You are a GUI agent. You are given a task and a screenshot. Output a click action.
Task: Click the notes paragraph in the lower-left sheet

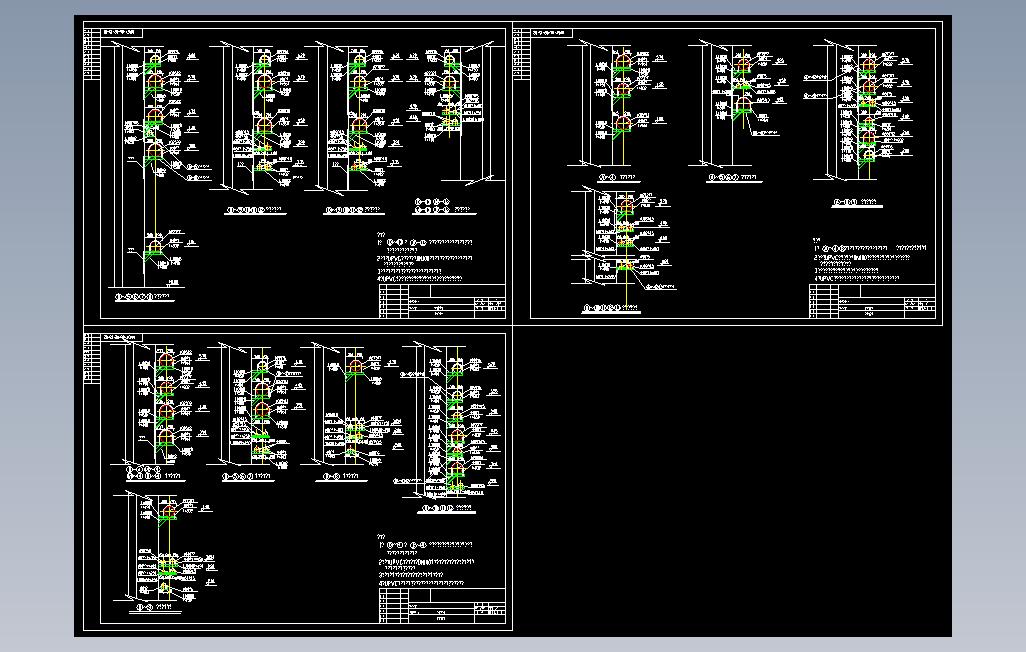pyautogui.click(x=426, y=560)
